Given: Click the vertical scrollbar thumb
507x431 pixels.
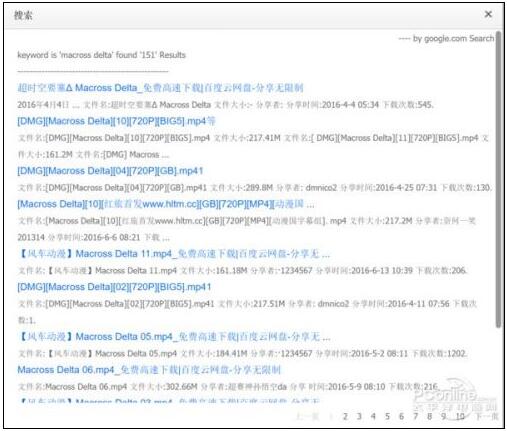Looking at the screenshot, I should pos(498,180).
